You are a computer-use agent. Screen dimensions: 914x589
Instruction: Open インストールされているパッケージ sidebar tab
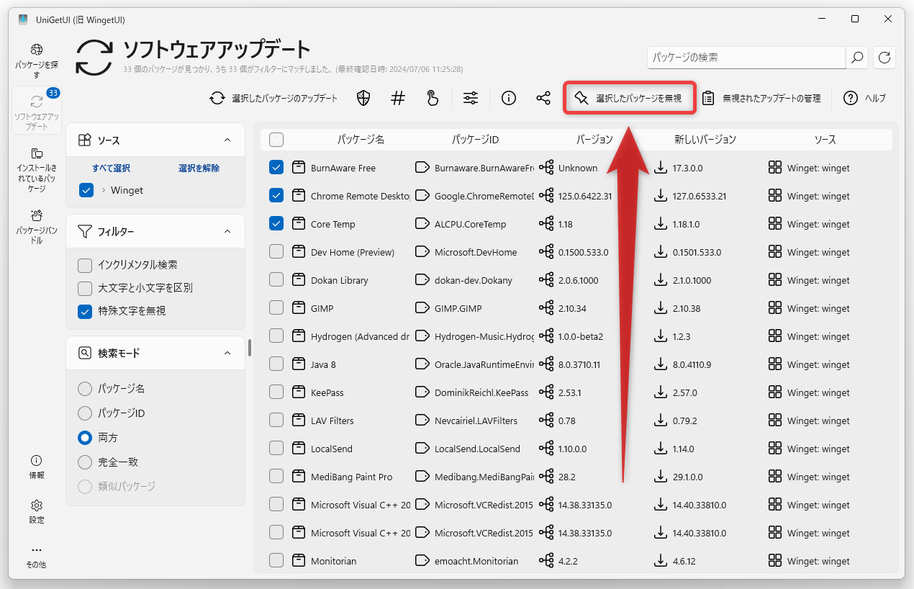(x=36, y=169)
